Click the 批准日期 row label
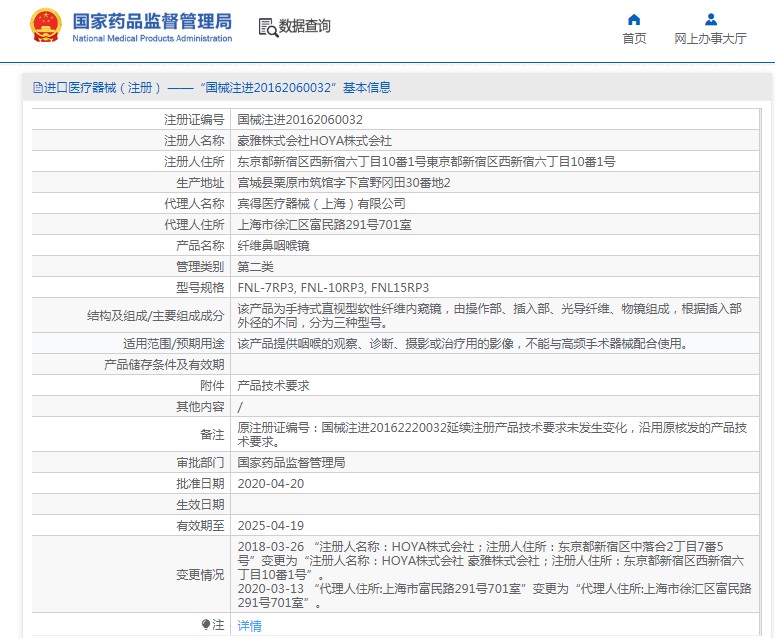Screen dimensions: 775x638 coord(200,484)
